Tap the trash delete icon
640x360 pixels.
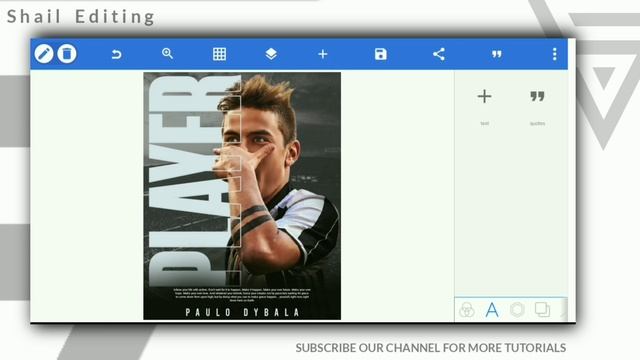coord(67,54)
